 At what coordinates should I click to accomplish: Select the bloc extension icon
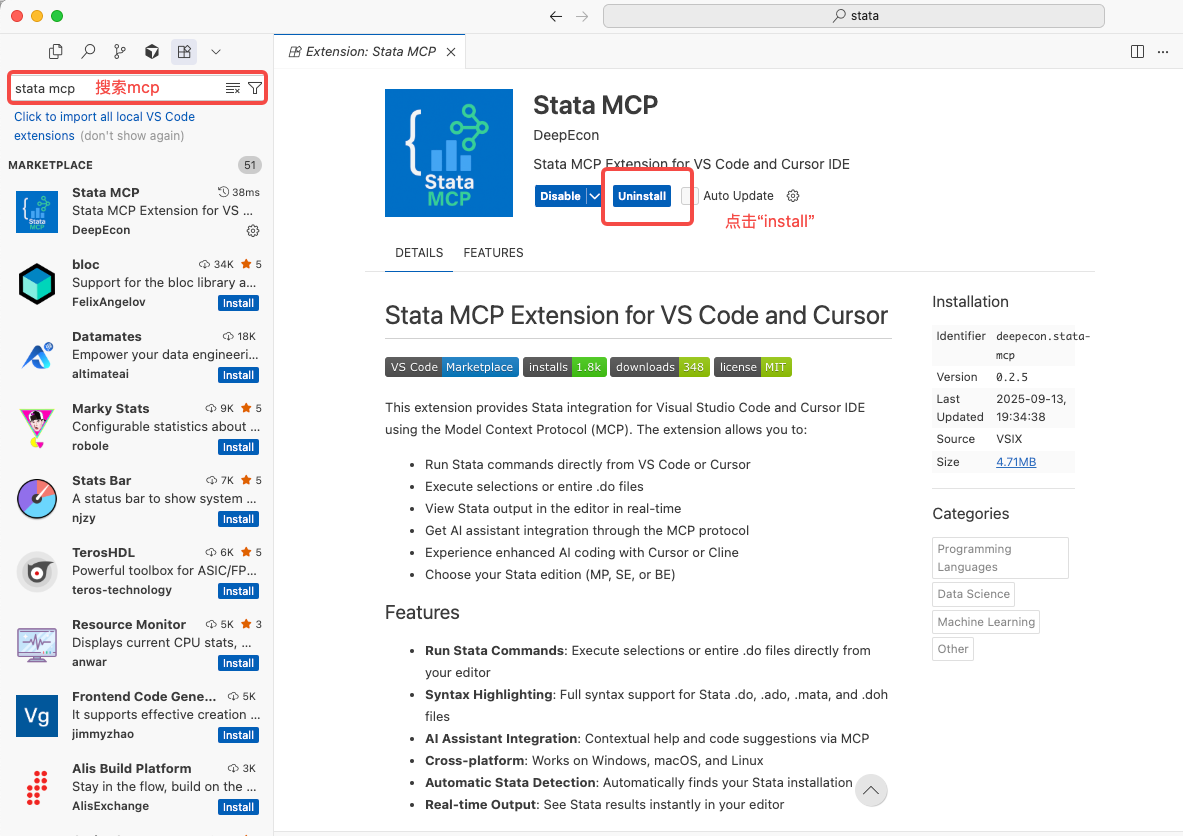point(37,284)
